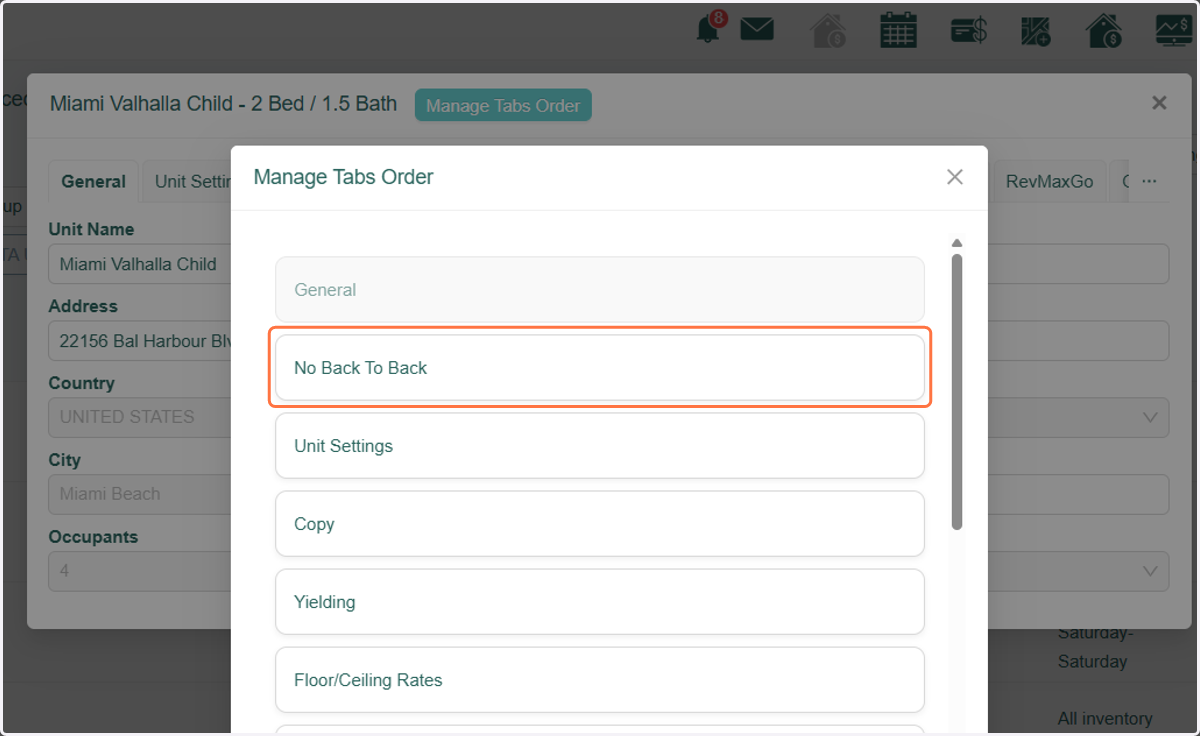Open the Occupants dropdown

[140, 571]
